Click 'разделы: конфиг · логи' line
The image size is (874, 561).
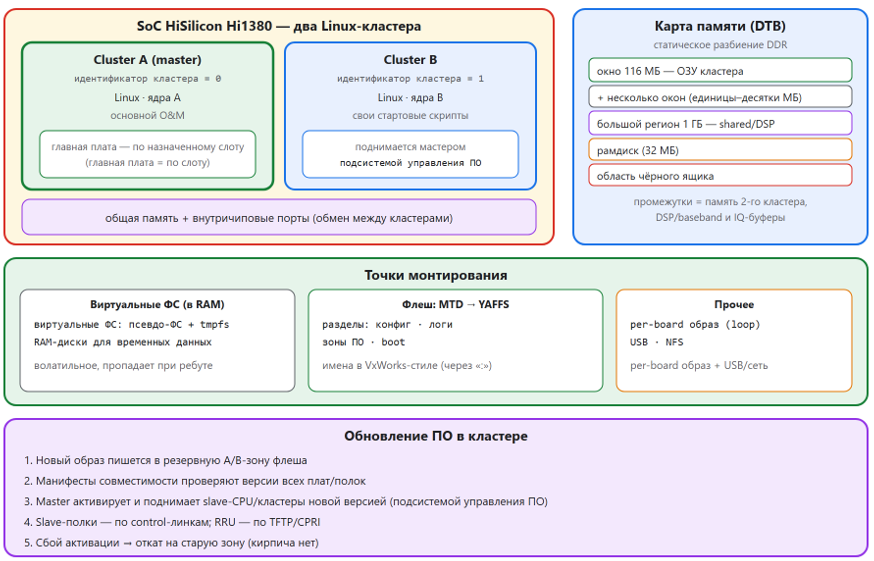point(387,325)
